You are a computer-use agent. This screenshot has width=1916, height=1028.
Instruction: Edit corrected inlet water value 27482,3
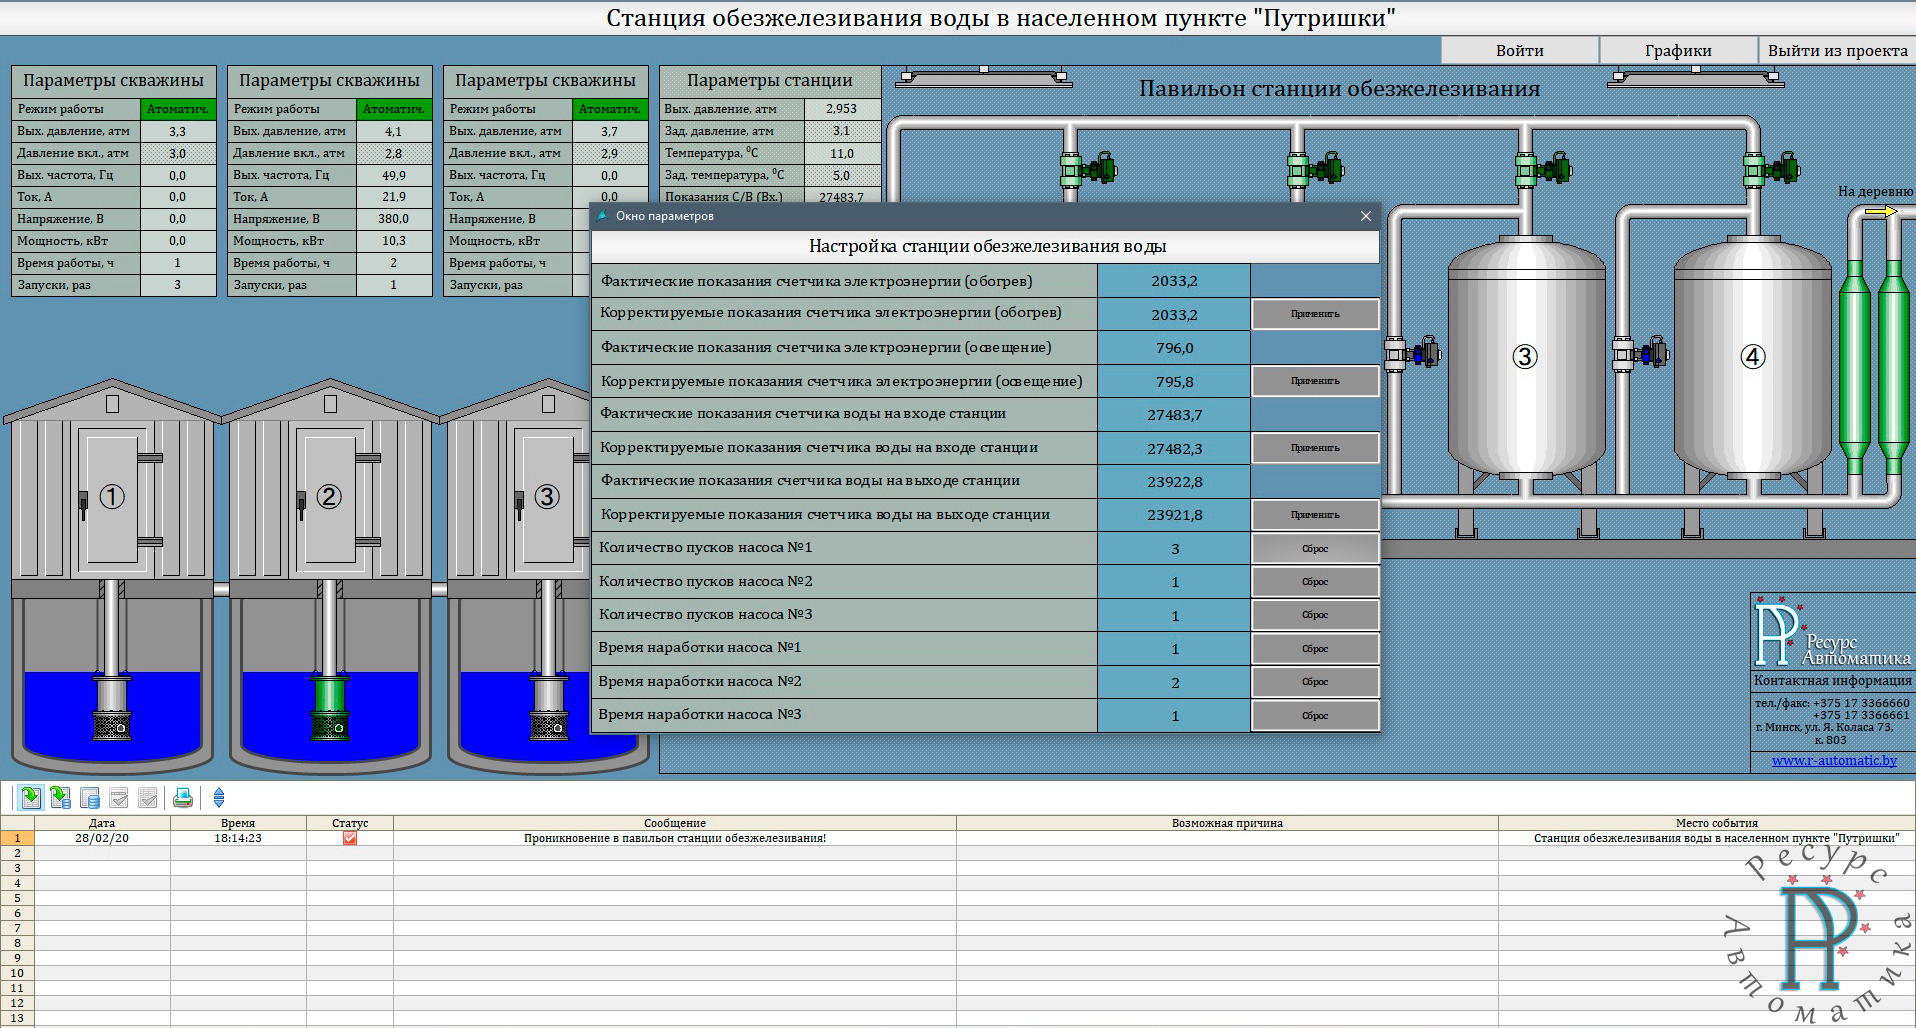tap(1174, 448)
